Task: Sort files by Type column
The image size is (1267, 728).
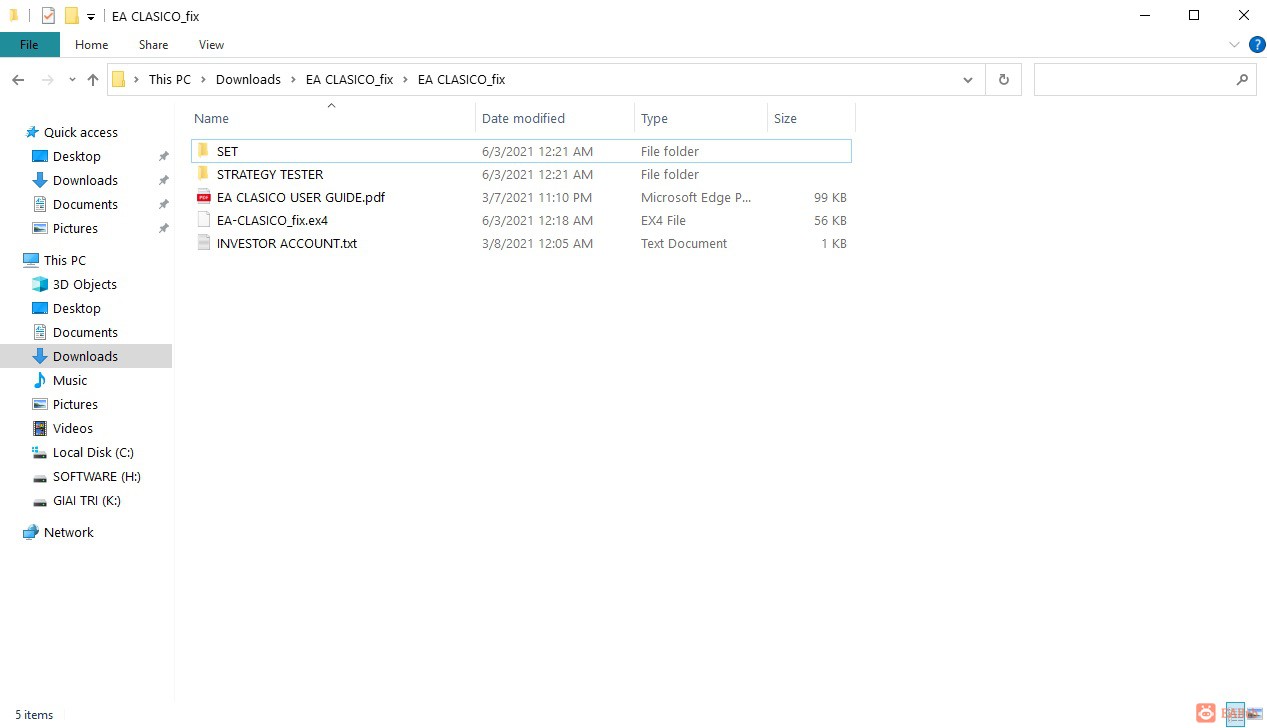Action: [x=700, y=118]
